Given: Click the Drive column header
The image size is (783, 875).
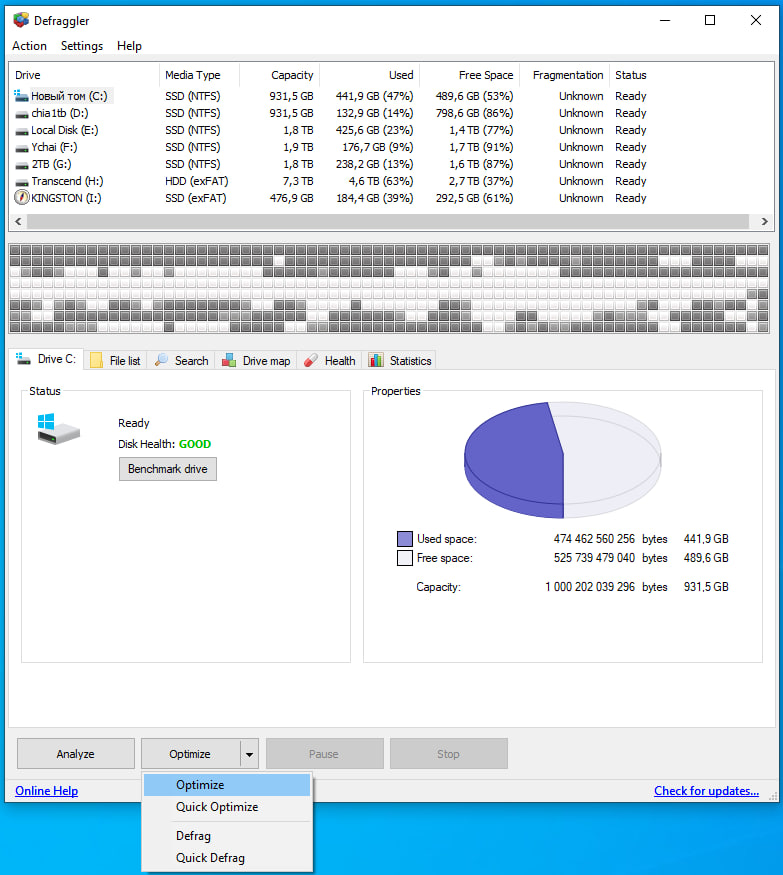Looking at the screenshot, I should [x=85, y=75].
